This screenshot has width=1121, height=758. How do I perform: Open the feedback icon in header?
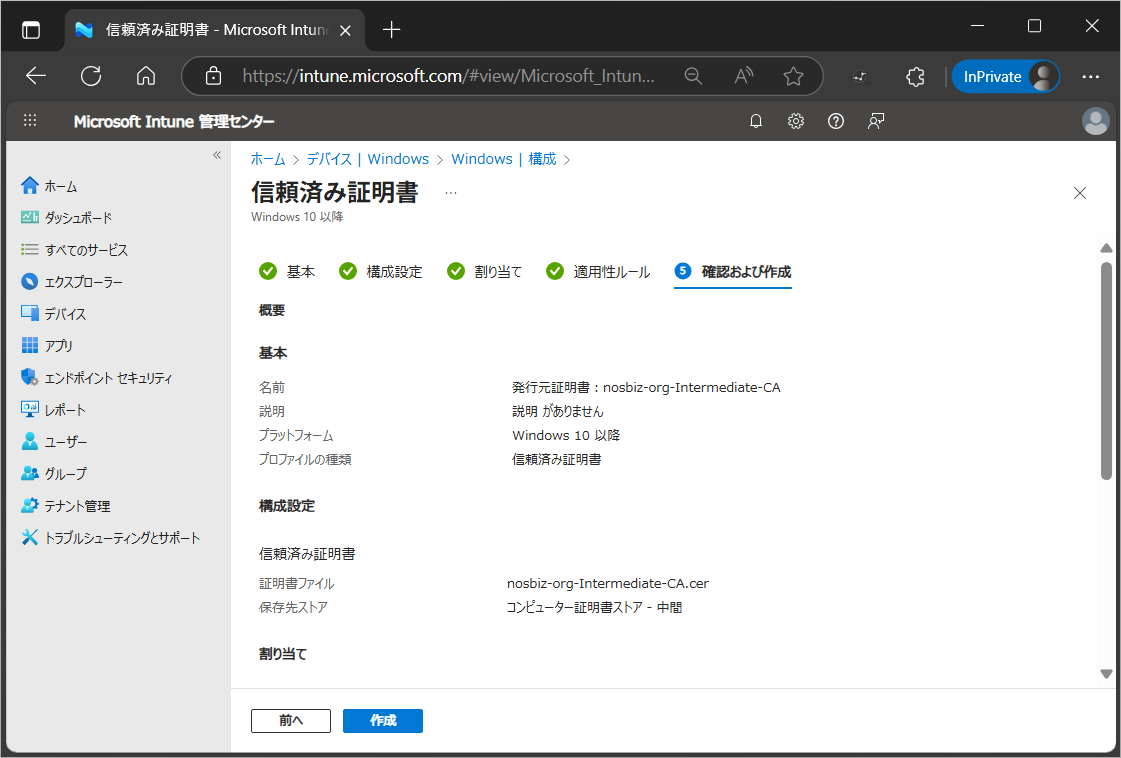(876, 121)
